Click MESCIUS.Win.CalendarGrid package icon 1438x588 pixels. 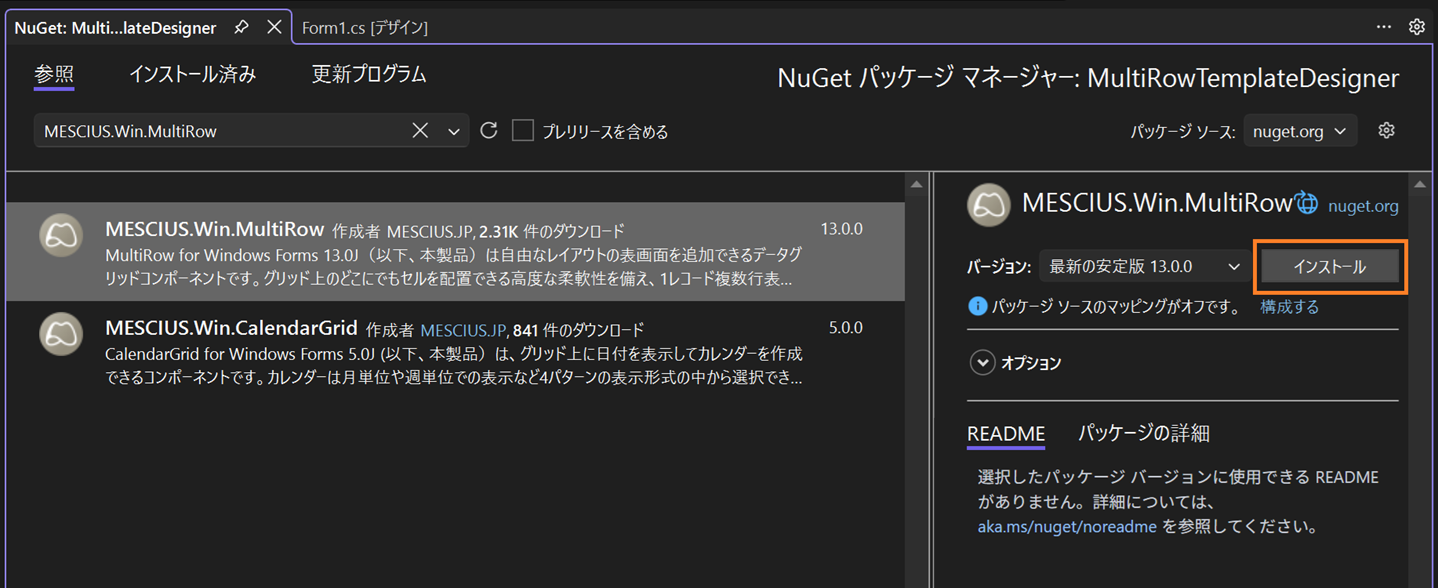61,334
